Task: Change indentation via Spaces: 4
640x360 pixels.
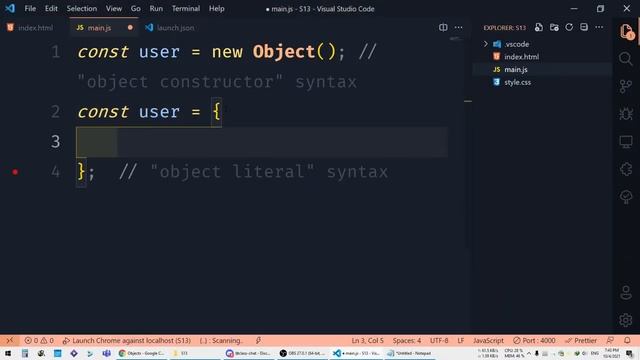Action: tap(407, 340)
